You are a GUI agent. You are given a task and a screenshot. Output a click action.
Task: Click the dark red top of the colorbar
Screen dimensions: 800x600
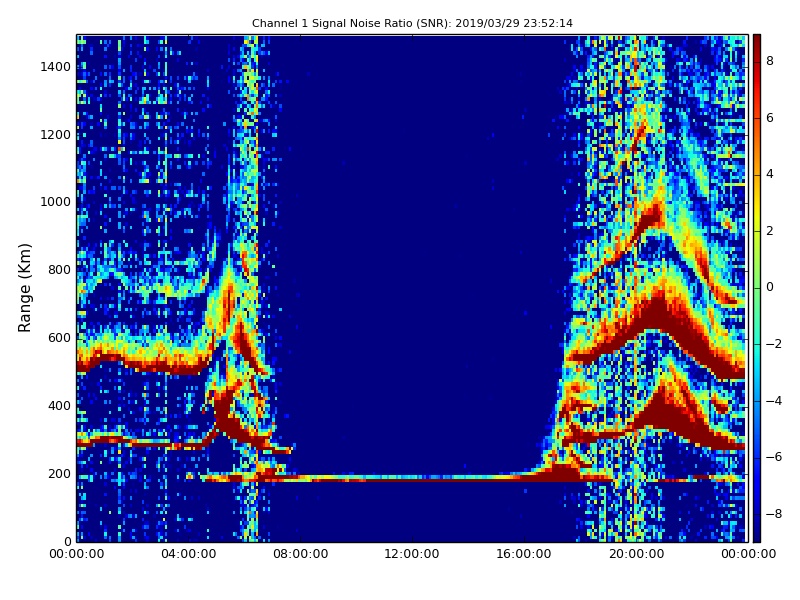[757, 40]
